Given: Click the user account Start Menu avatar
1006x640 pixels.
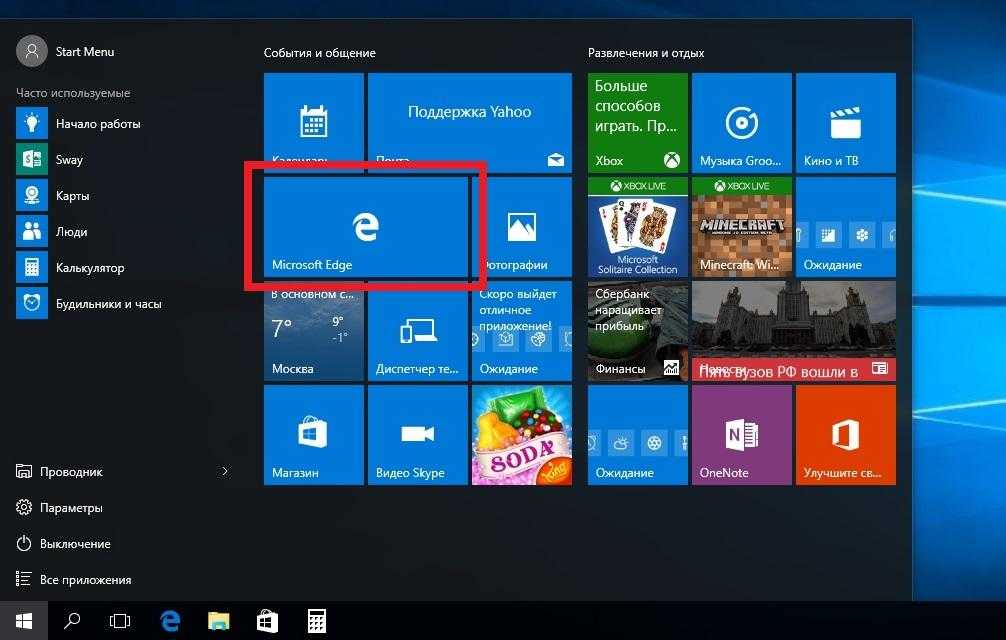Looking at the screenshot, I should (32, 51).
